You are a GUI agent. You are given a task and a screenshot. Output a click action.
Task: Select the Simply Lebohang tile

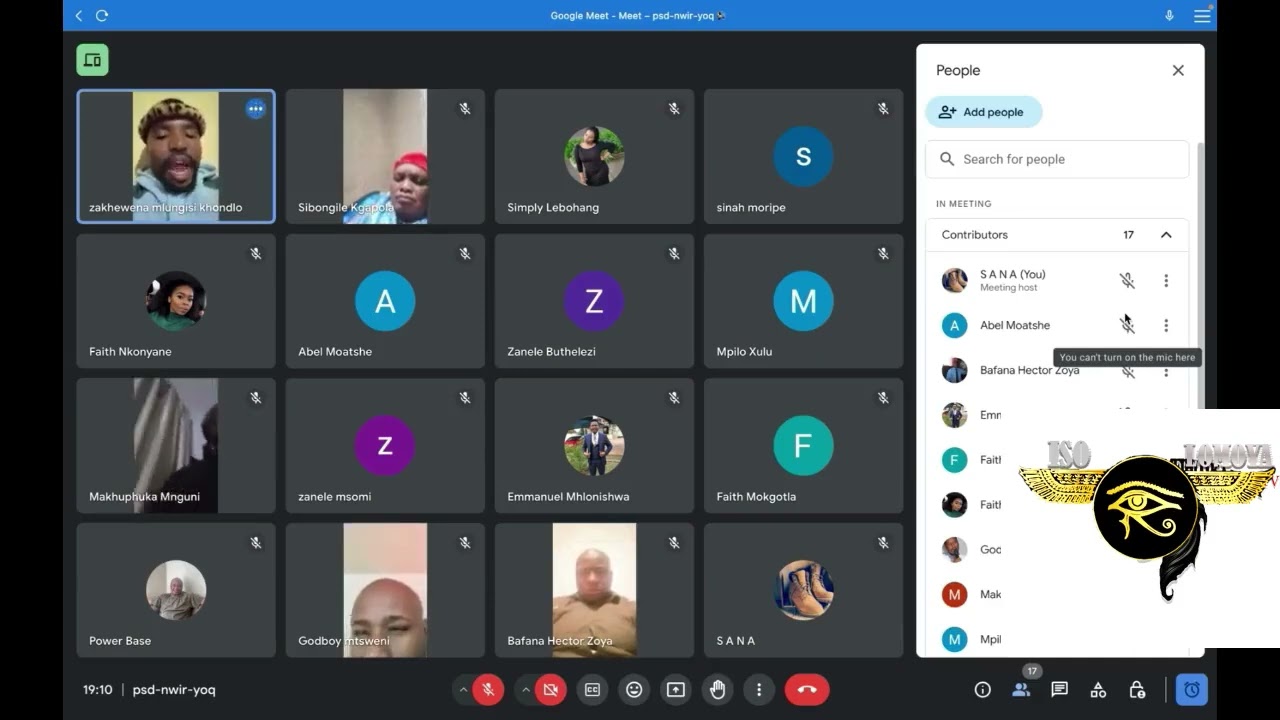[x=594, y=156]
